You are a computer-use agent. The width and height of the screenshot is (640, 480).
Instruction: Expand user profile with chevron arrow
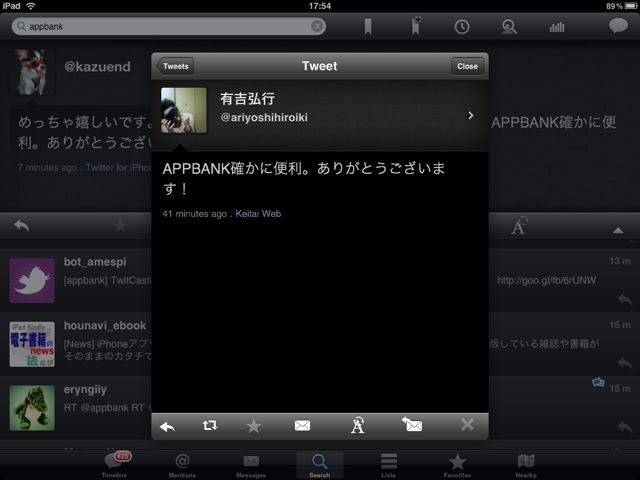tap(471, 116)
